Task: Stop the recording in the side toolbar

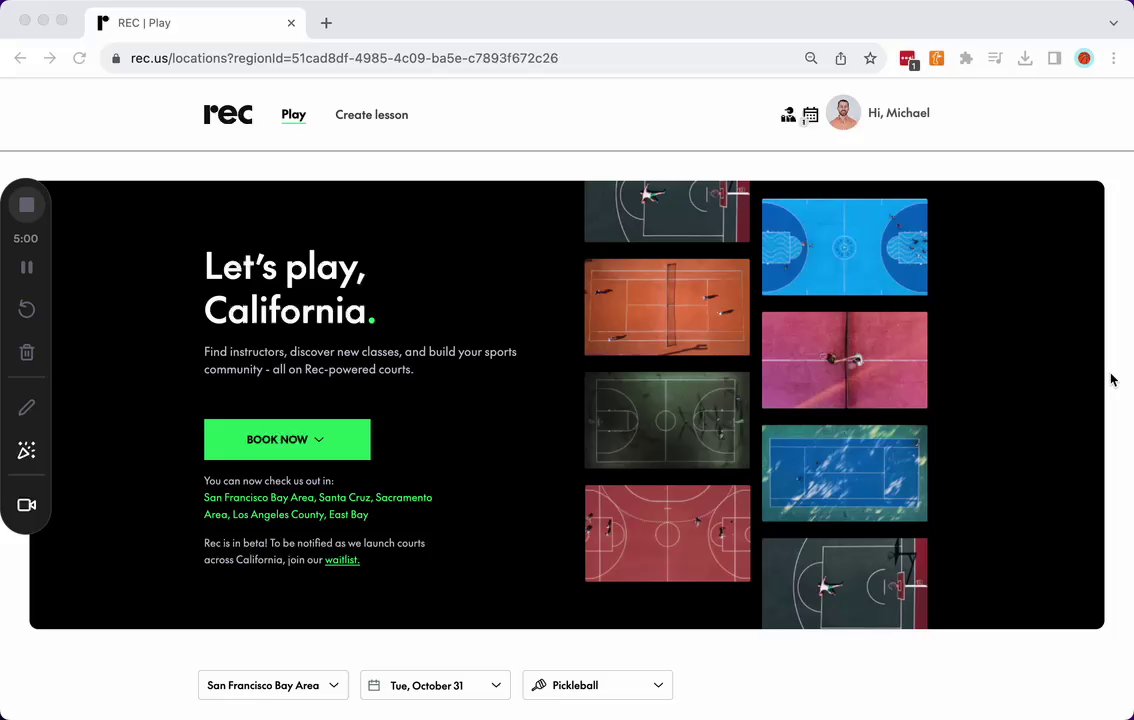Action: [x=27, y=205]
